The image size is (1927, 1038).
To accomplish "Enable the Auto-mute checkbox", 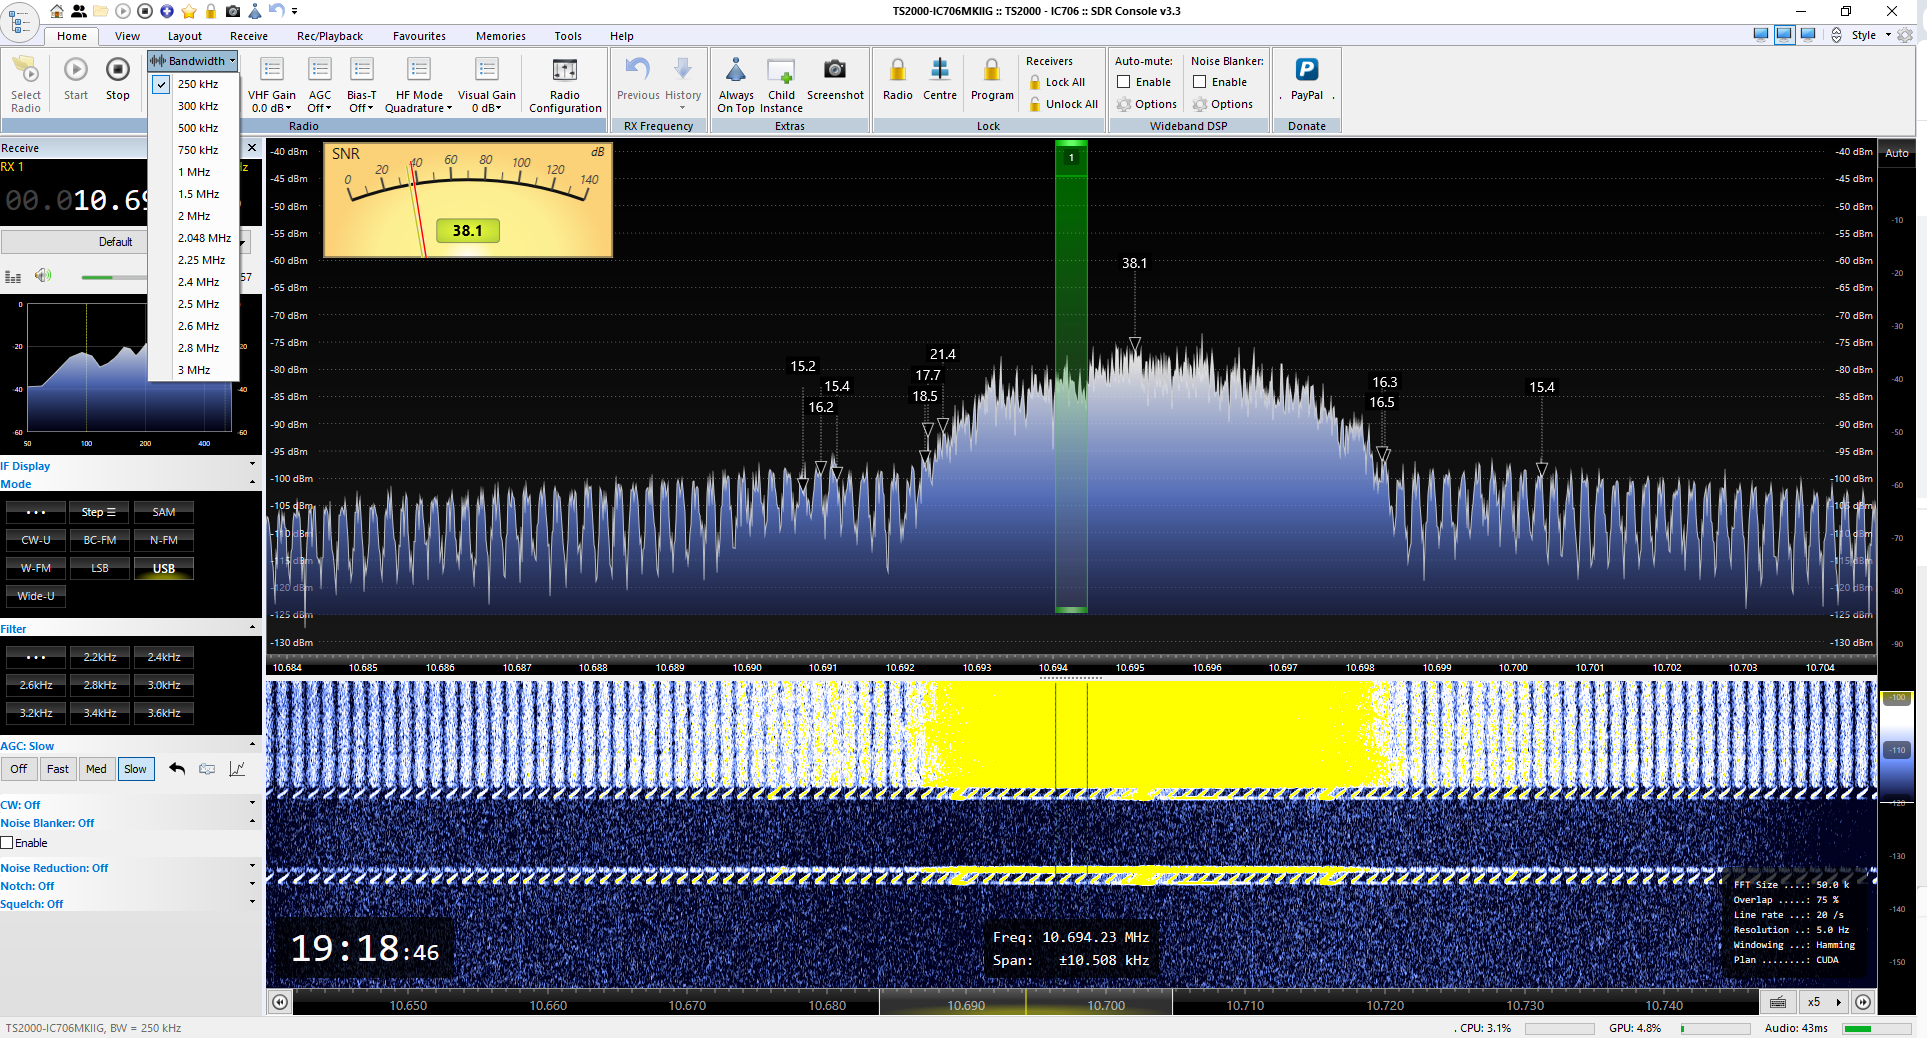I will point(1124,82).
